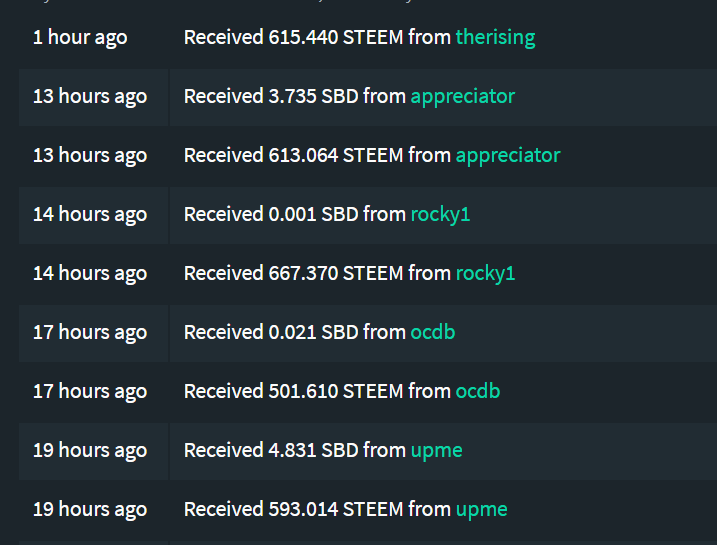Click '14 hours ago' beside 667.370 STEEM
717x545 pixels.
[90, 273]
